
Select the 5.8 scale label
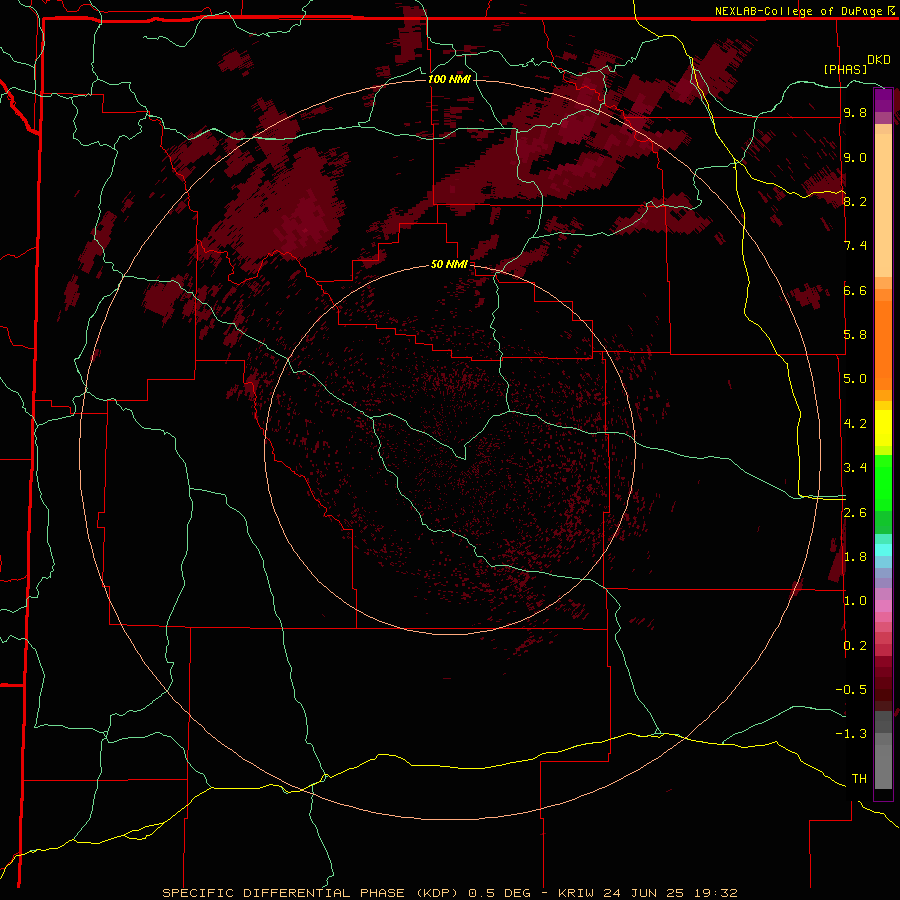855,334
